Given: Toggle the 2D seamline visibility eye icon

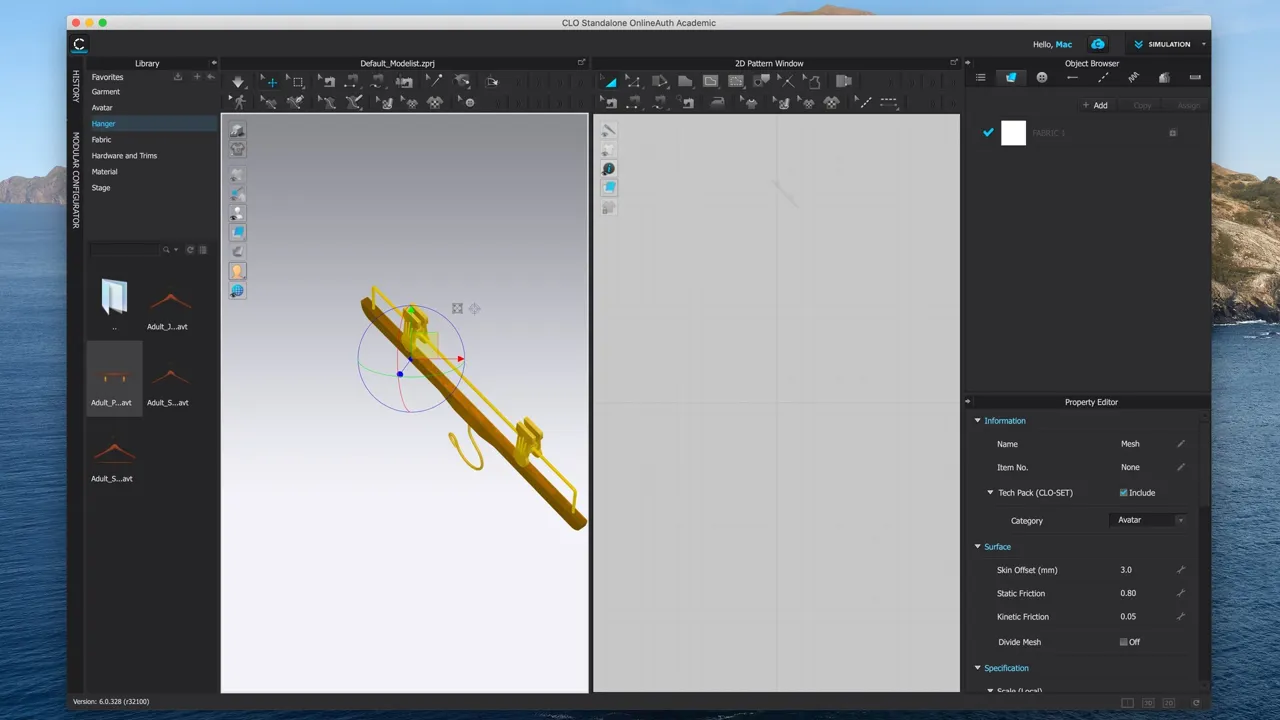Looking at the screenshot, I should pos(608,131).
